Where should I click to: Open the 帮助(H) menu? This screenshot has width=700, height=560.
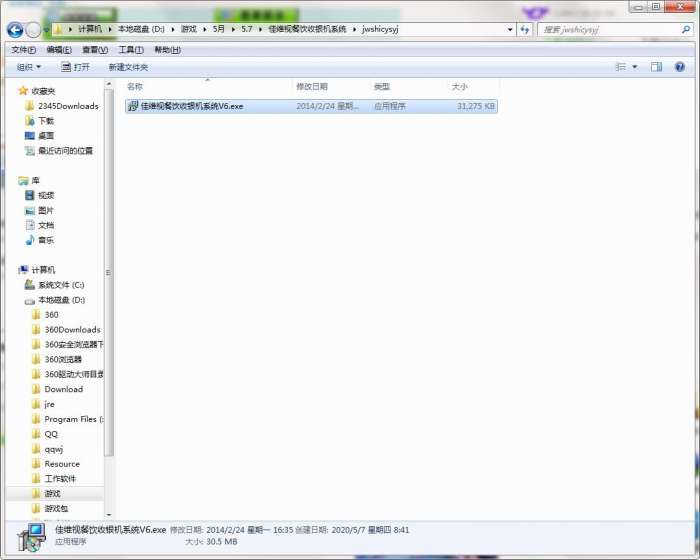[167, 50]
